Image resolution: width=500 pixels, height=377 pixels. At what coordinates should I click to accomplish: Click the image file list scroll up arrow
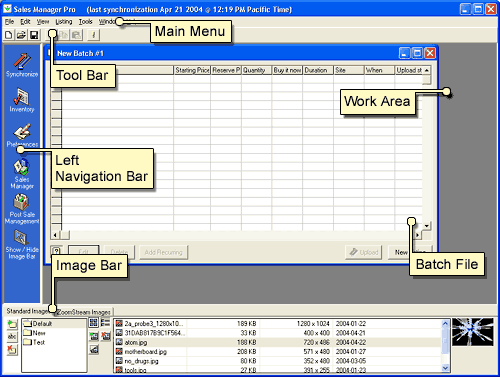coord(446,323)
